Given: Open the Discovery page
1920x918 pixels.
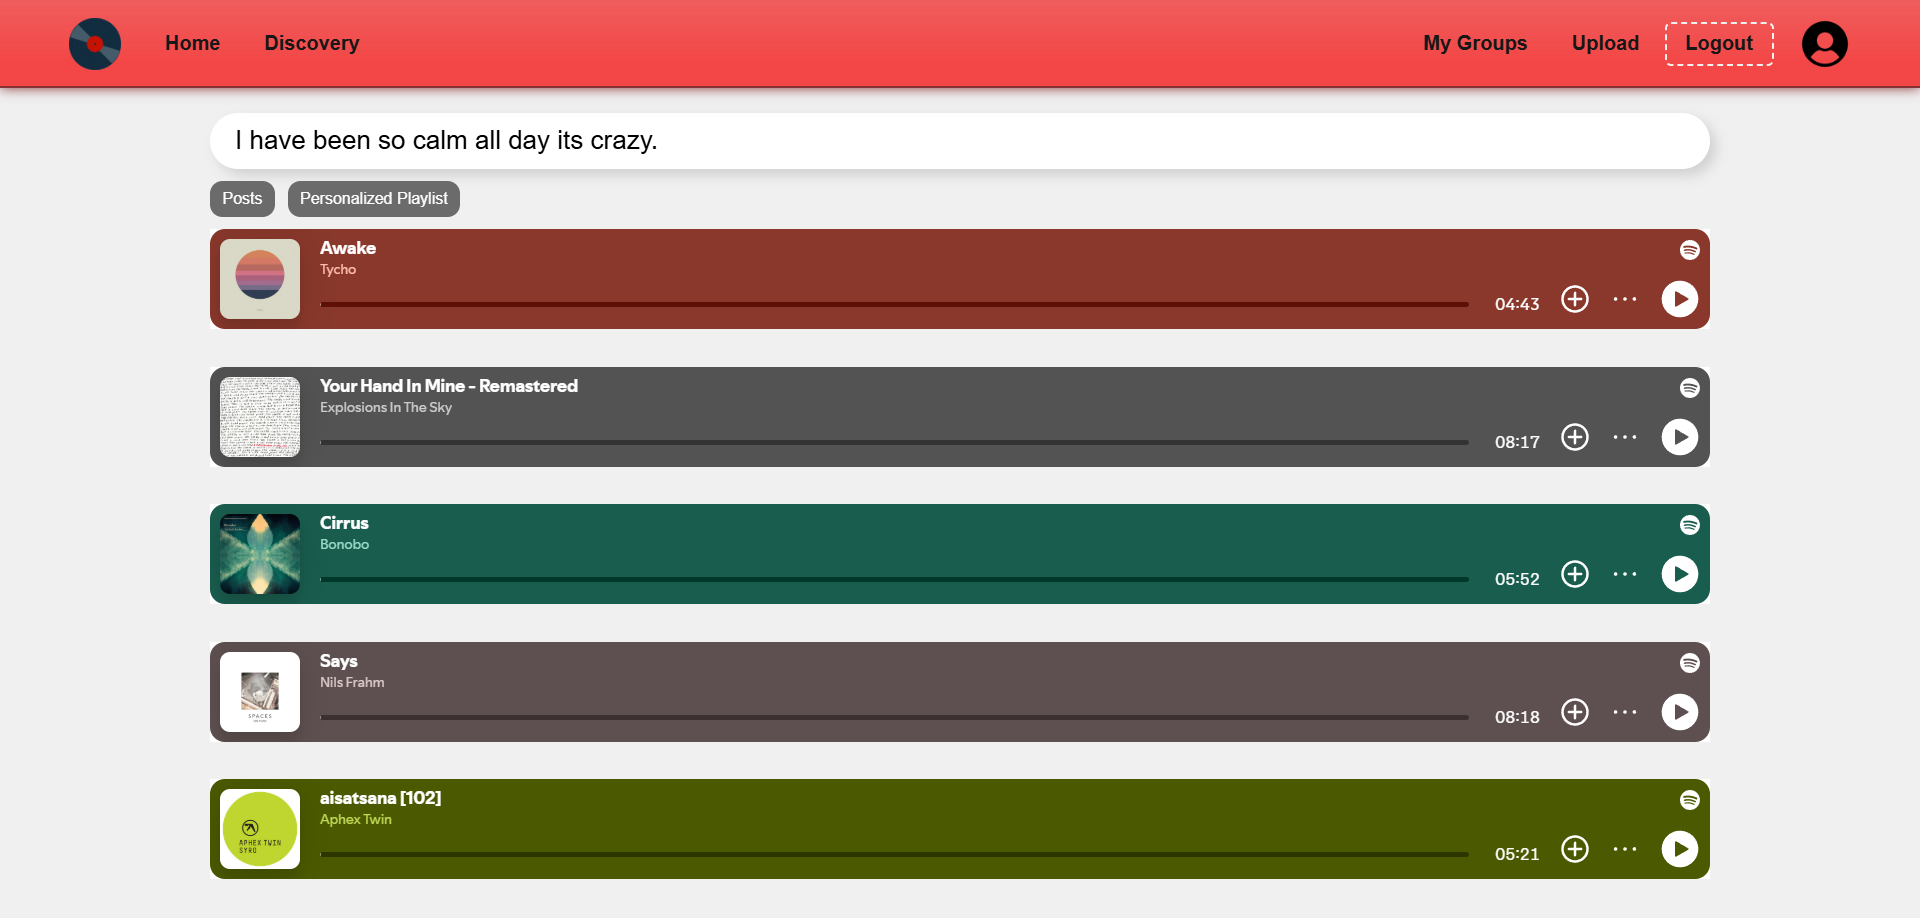Looking at the screenshot, I should [x=312, y=43].
